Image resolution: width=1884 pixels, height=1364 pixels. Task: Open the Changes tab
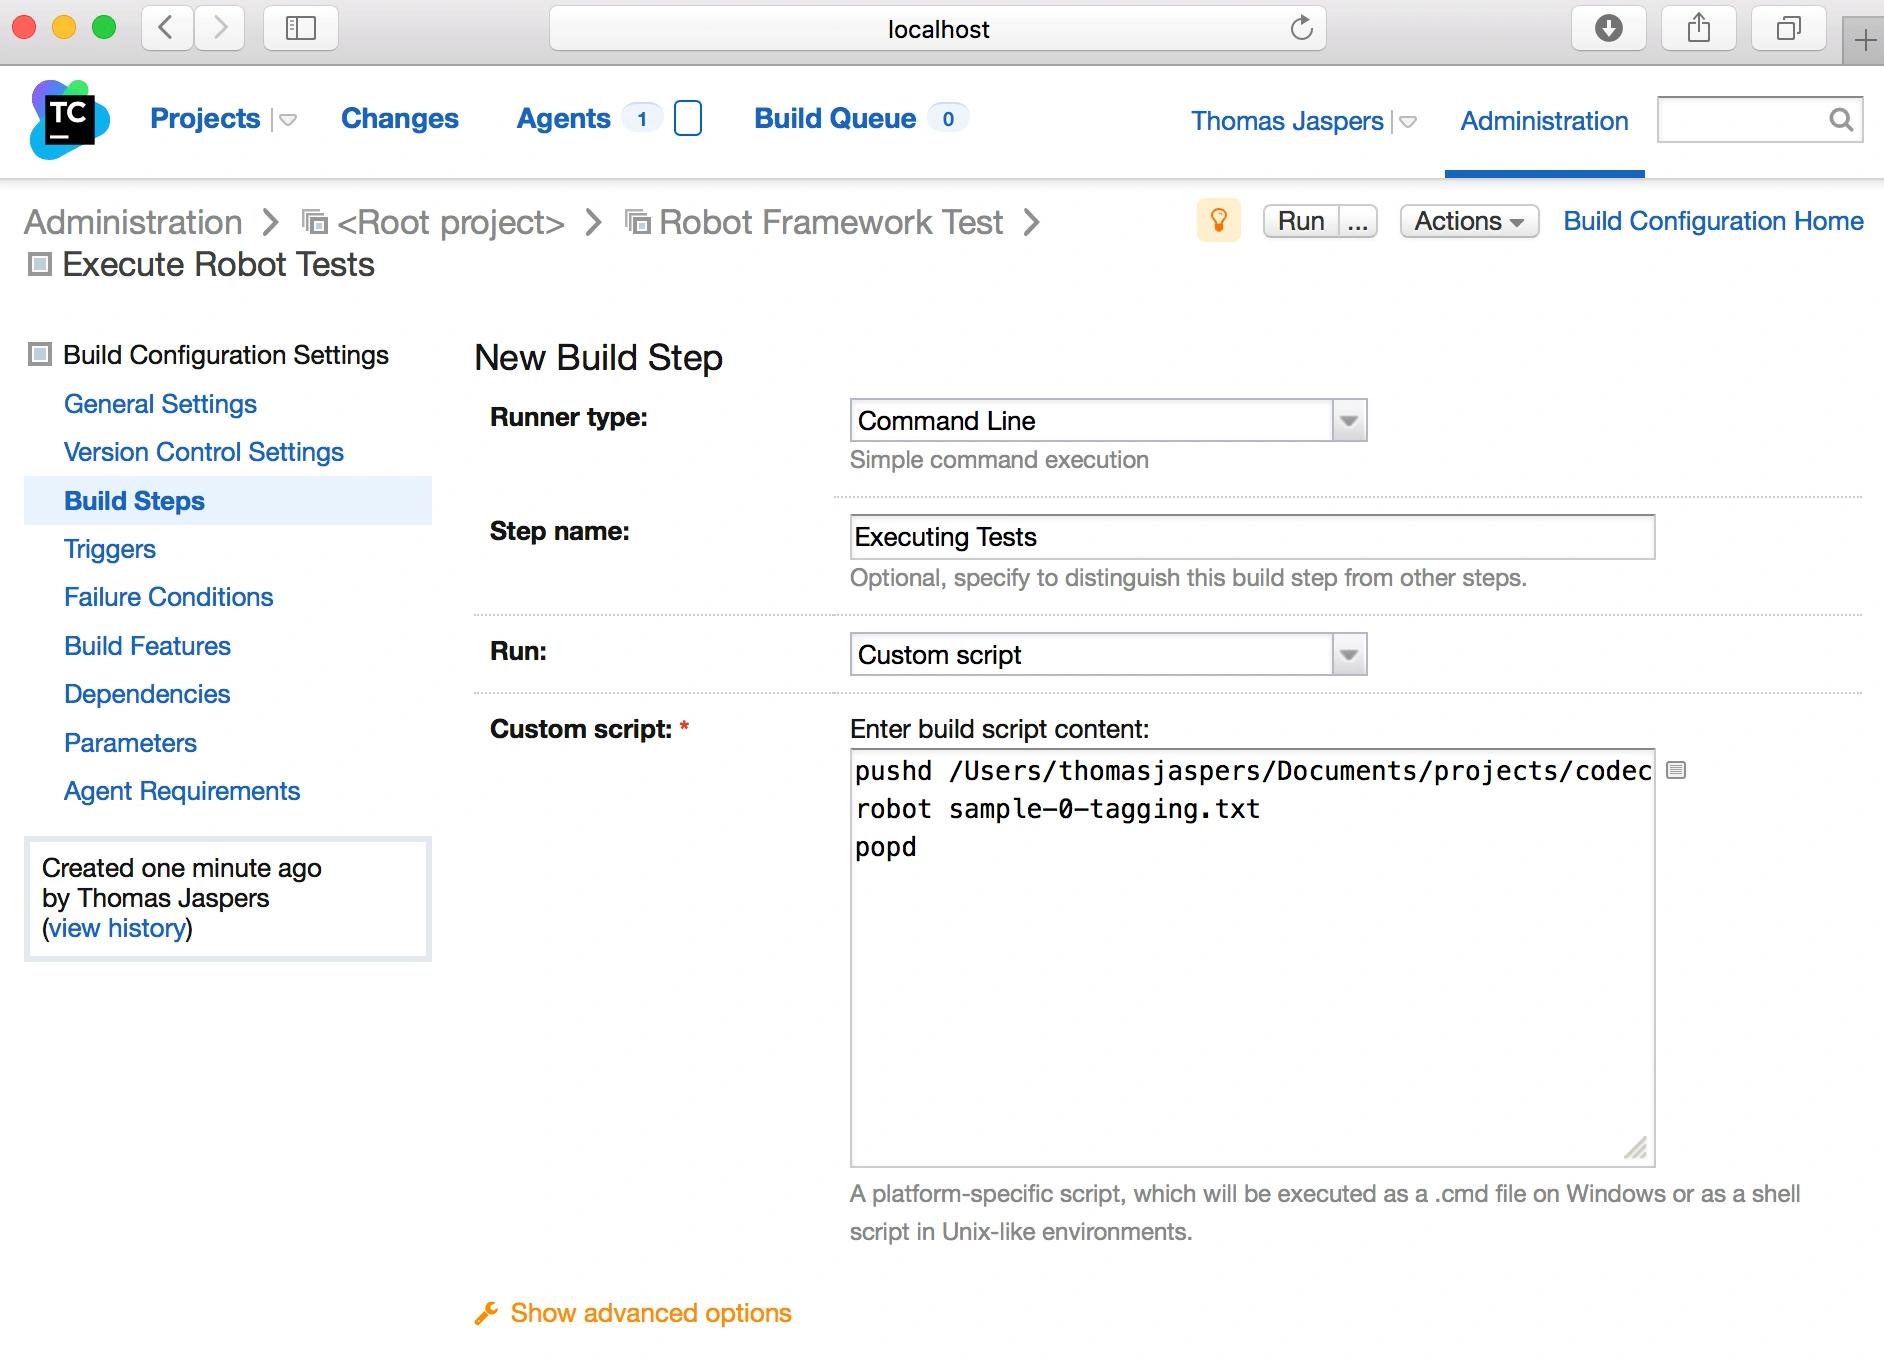coord(400,118)
